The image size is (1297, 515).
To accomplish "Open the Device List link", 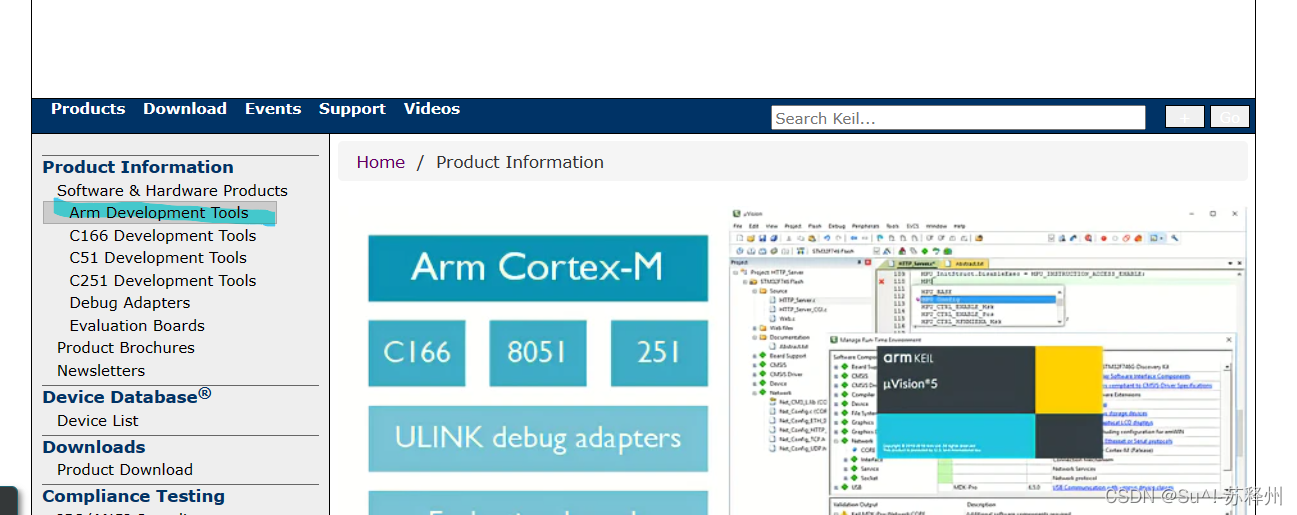I will click(x=98, y=421).
